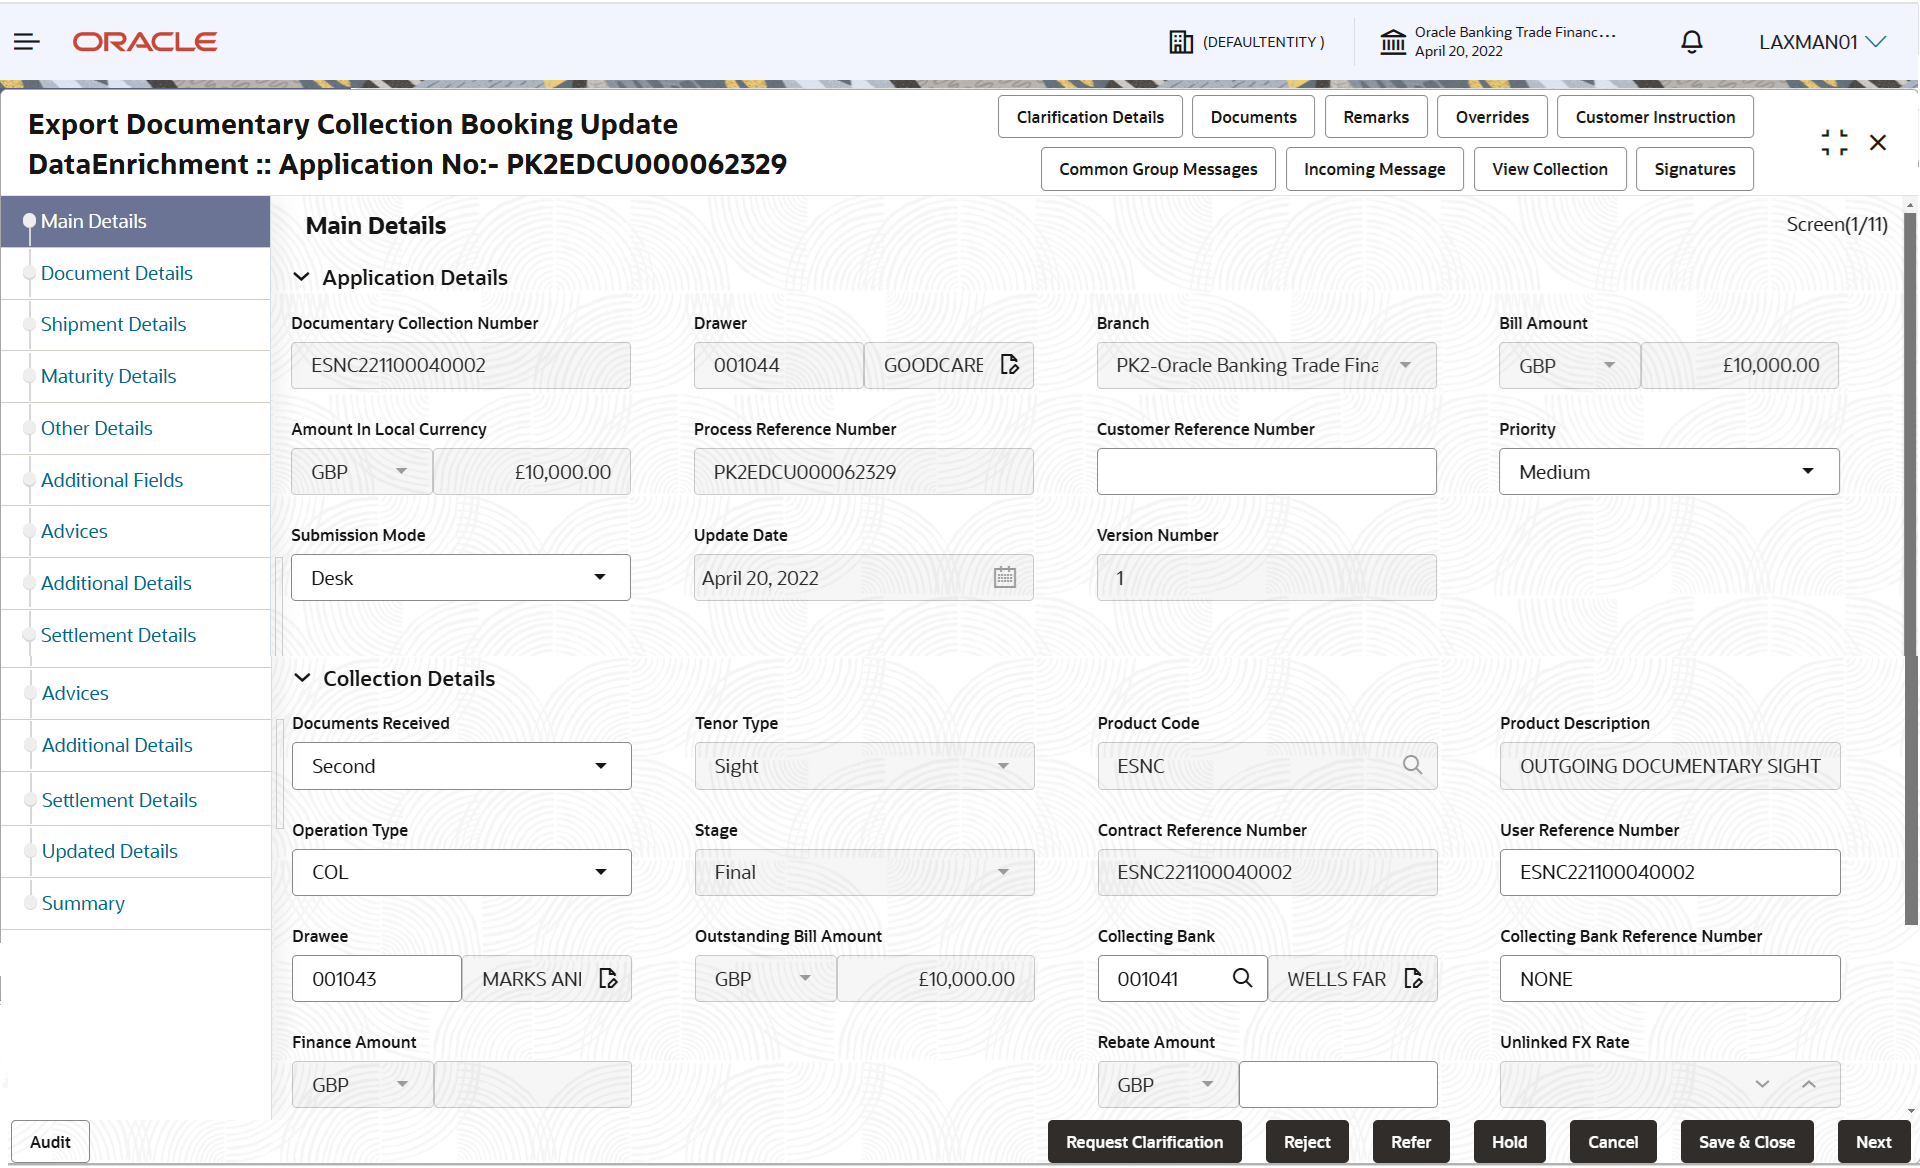Open the Branch dropdown
Image resolution: width=1920 pixels, height=1168 pixels.
pyautogui.click(x=1266, y=366)
